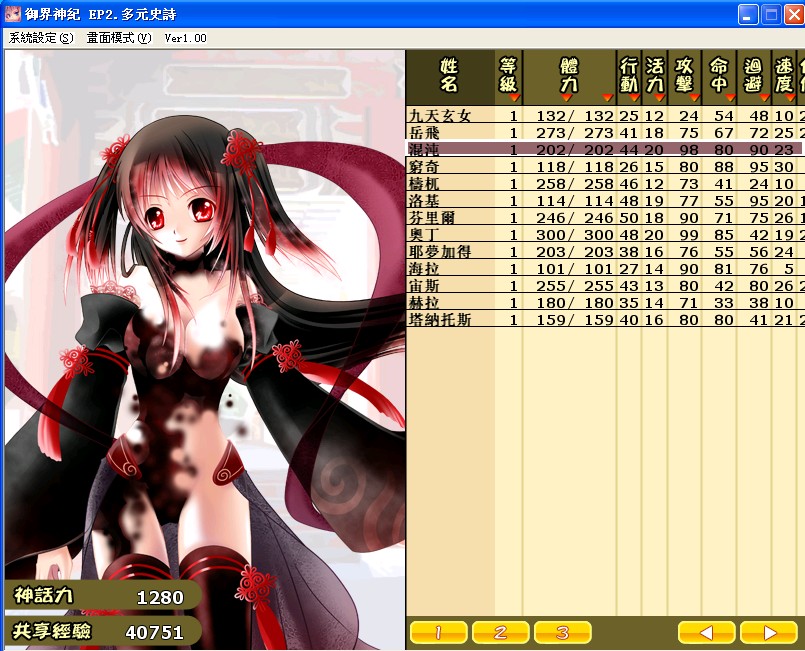The image size is (805, 651).
Task: Click the 混沌 character portrait artwork
Action: coord(204,349)
